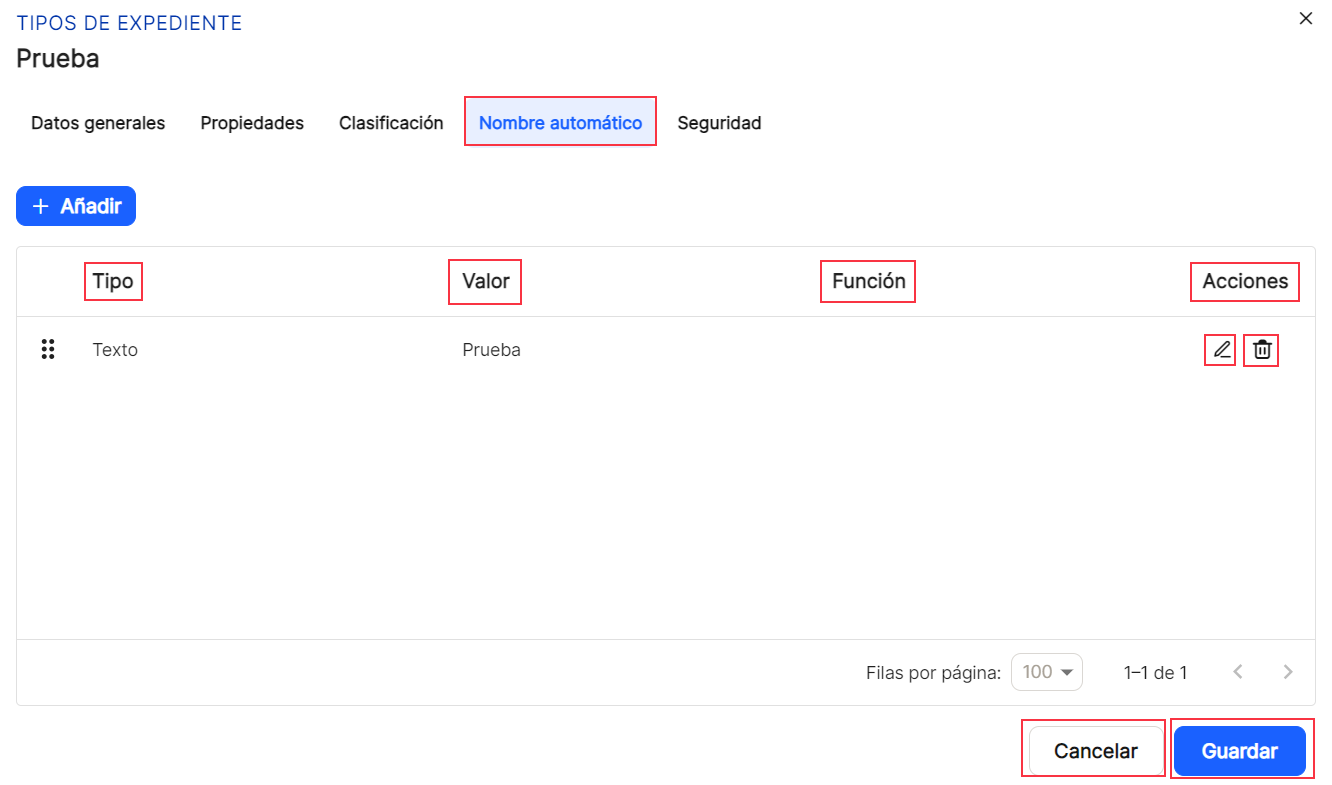
Task: Cancel the dialog with Cancelar
Action: click(x=1096, y=751)
